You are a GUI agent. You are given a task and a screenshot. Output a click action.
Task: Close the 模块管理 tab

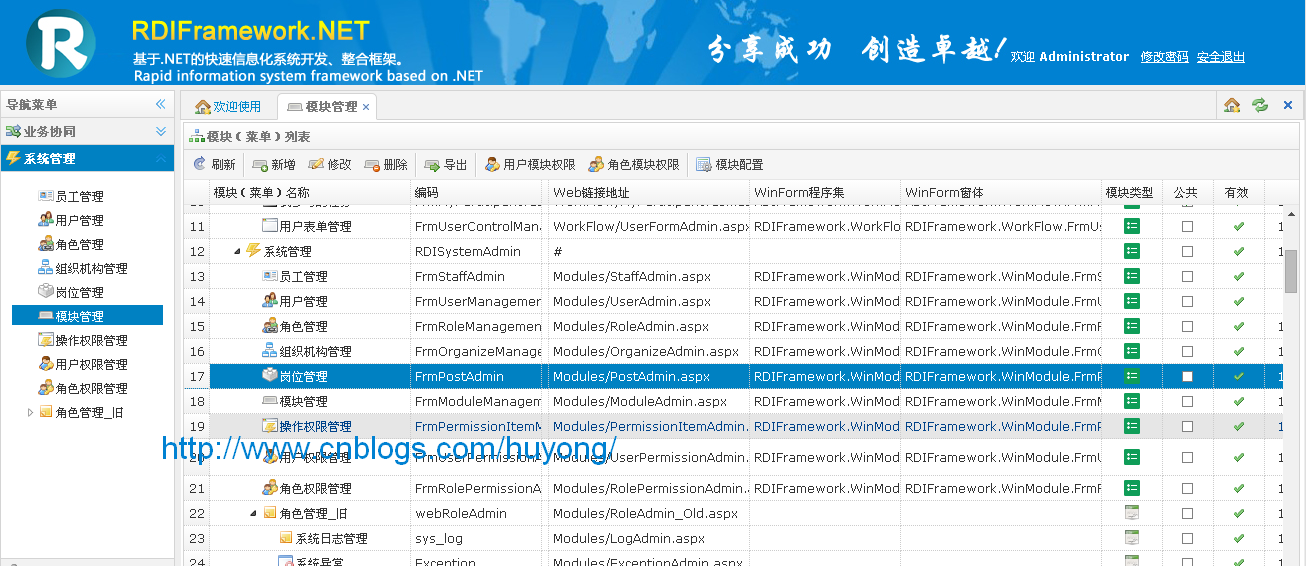[x=366, y=107]
